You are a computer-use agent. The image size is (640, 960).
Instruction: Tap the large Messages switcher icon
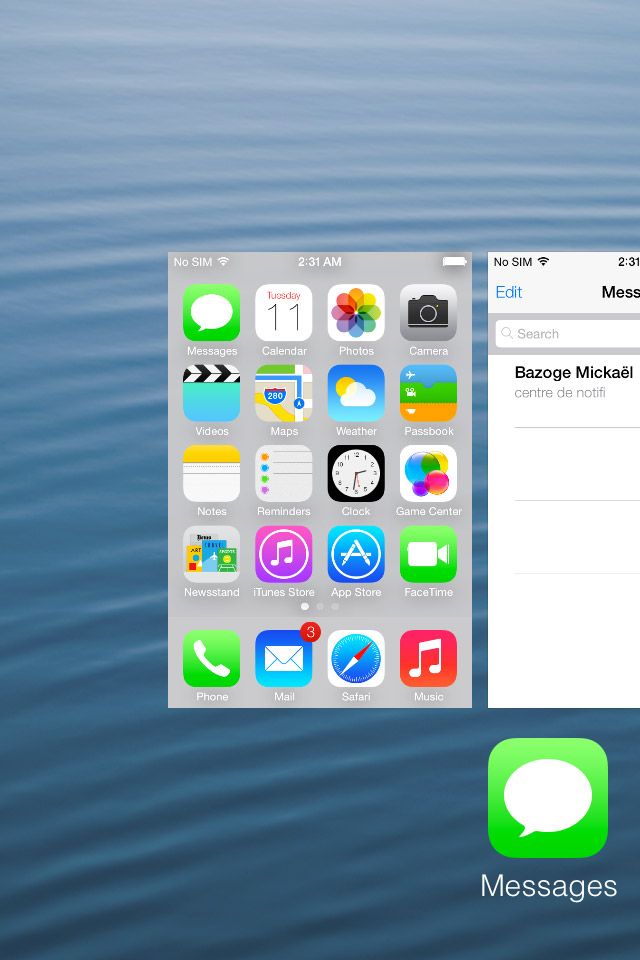tap(548, 798)
